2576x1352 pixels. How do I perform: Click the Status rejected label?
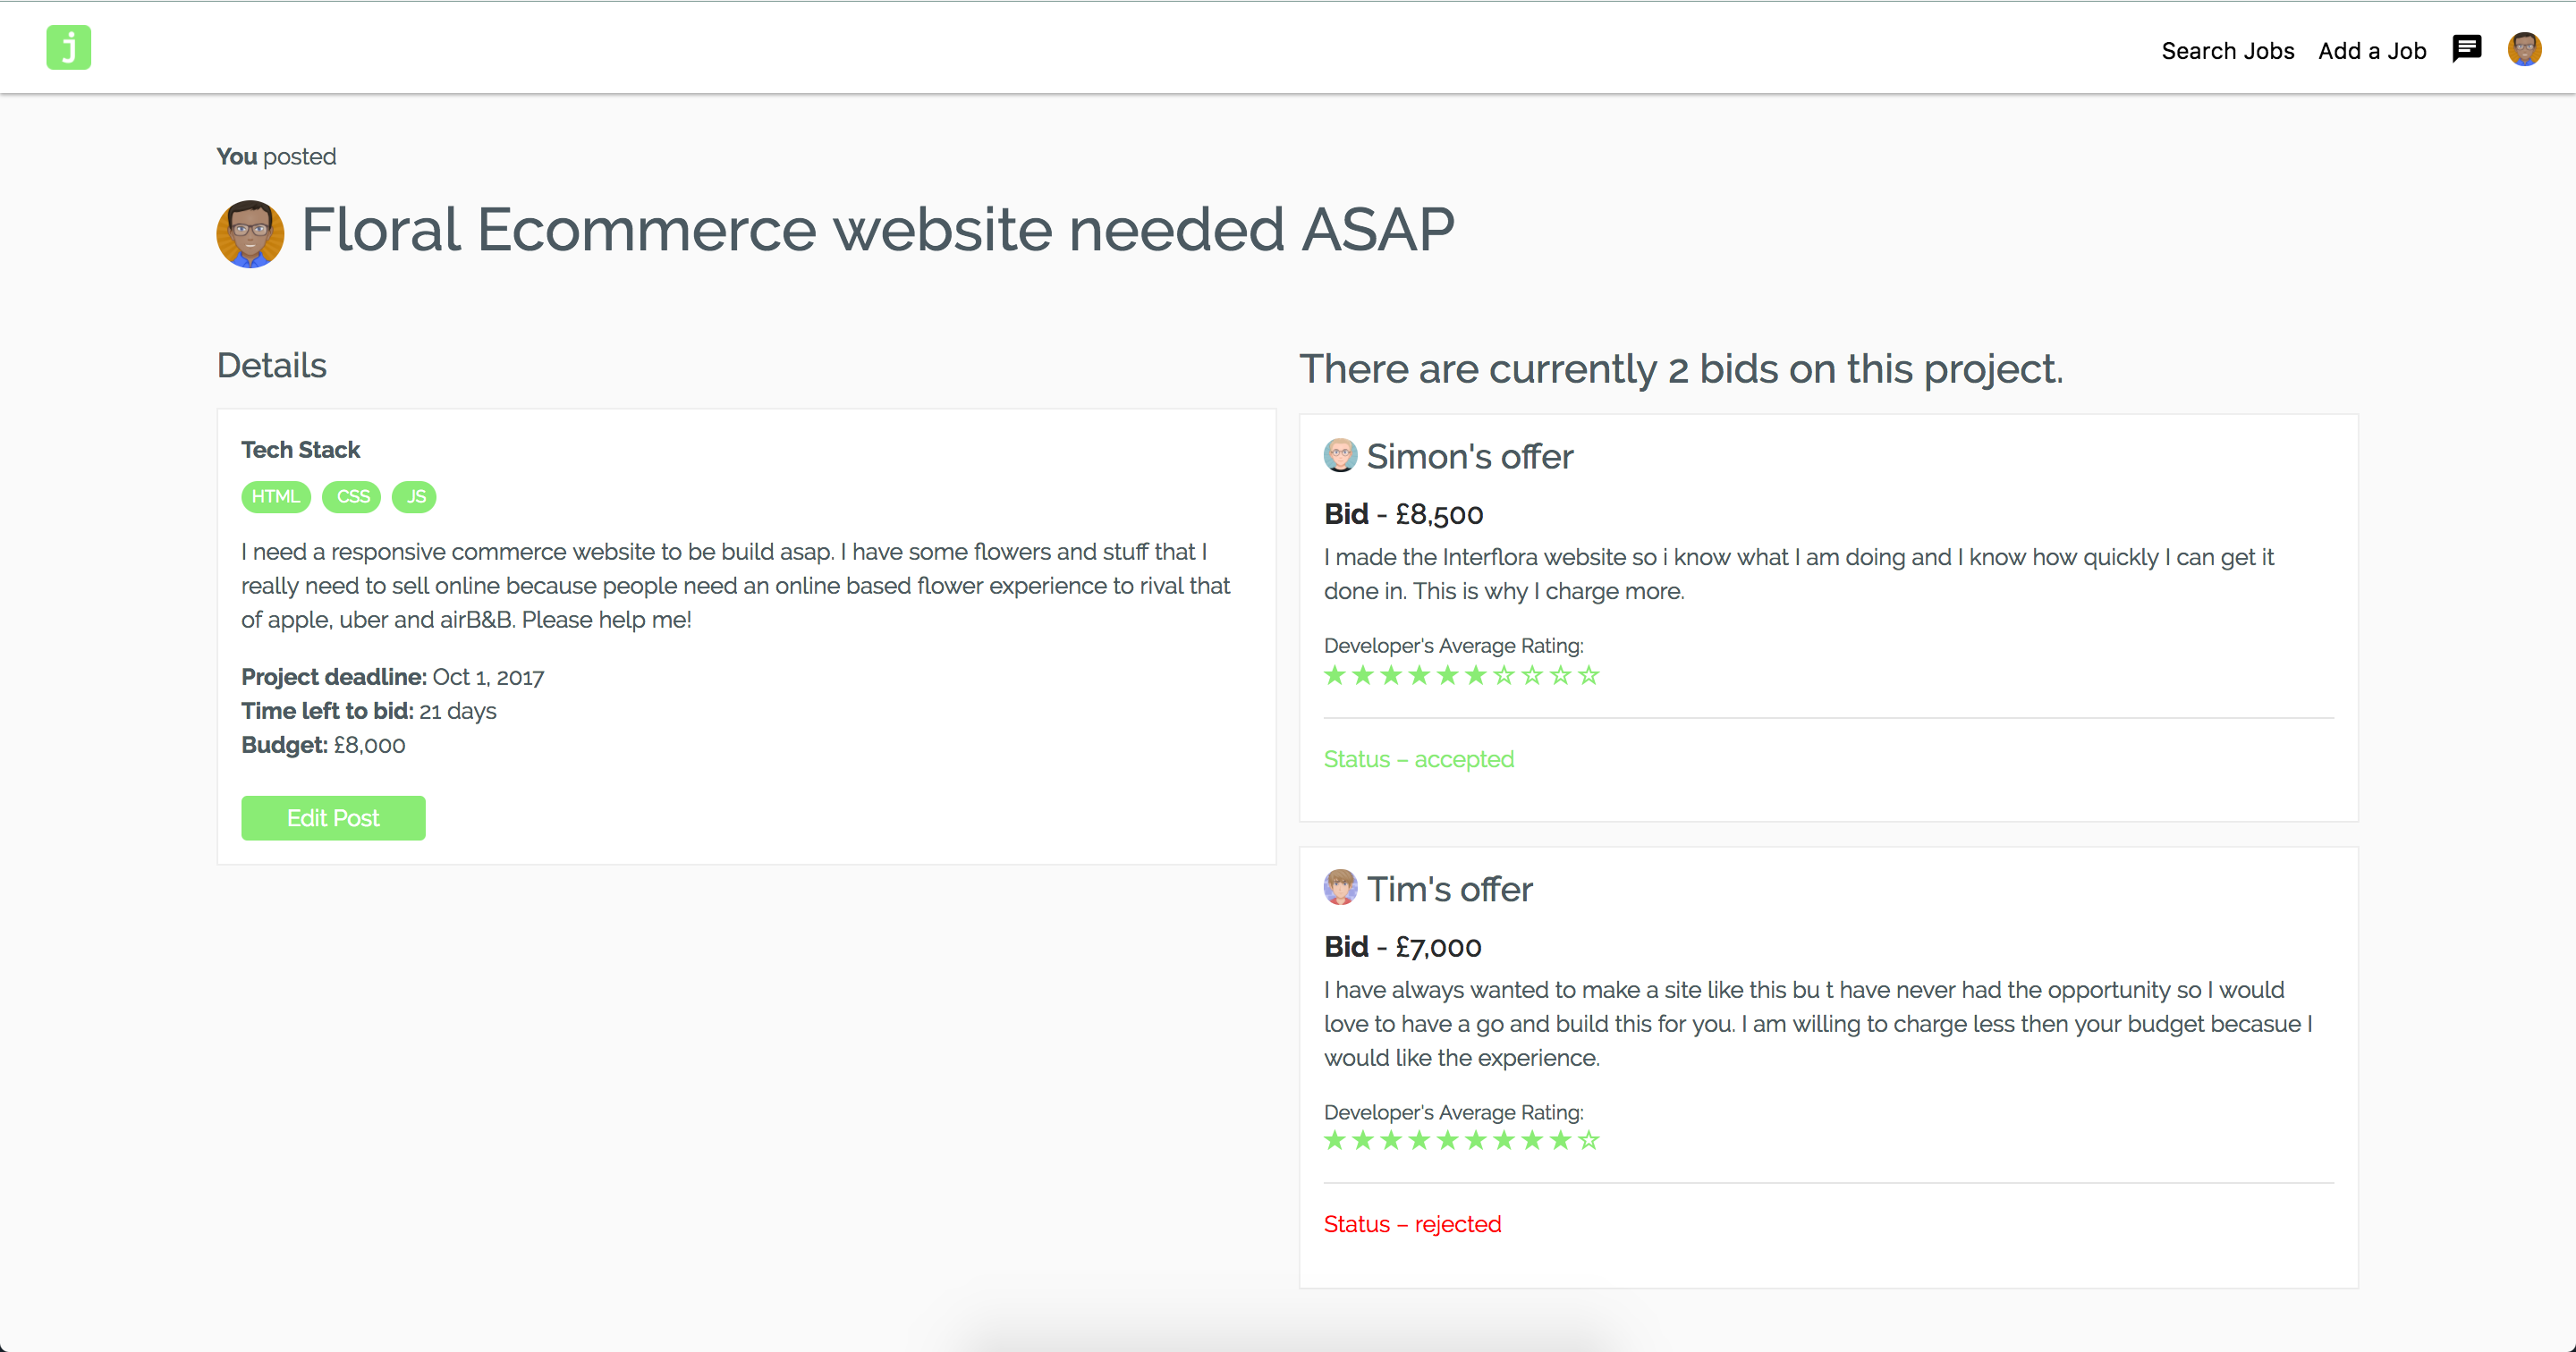1412,1225
